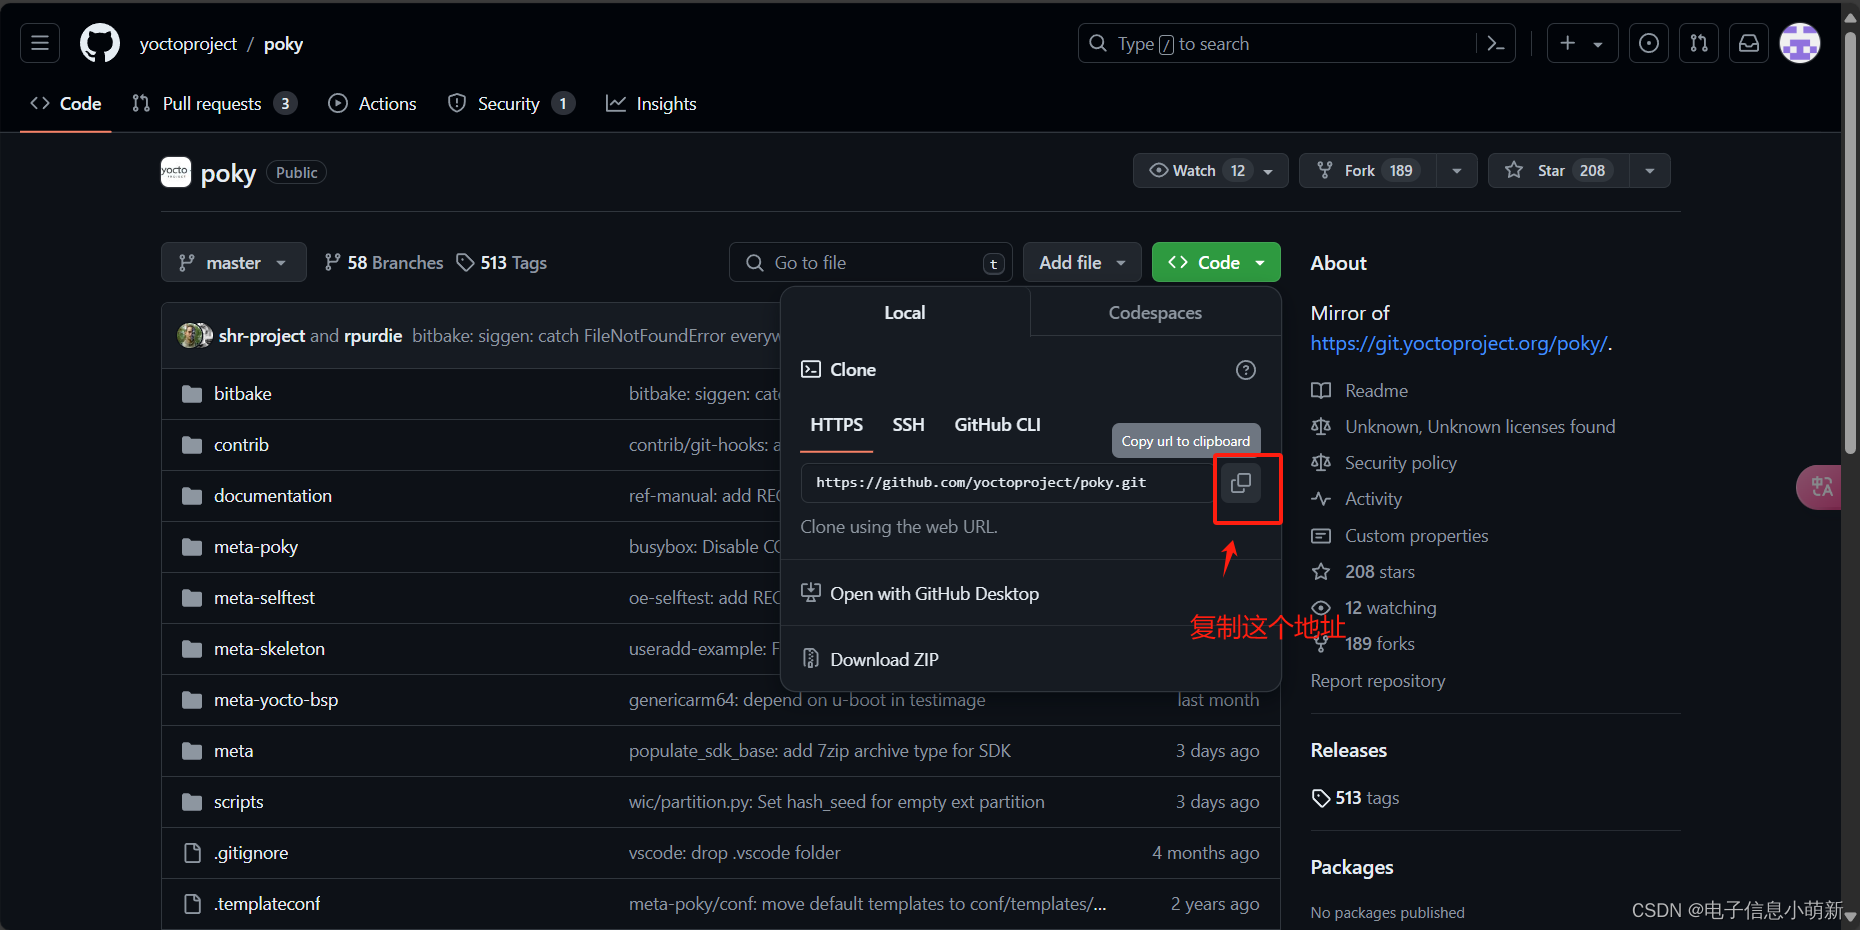Screen dimensions: 1860x930
Task: Open the meta-poky folder
Action: tap(256, 547)
